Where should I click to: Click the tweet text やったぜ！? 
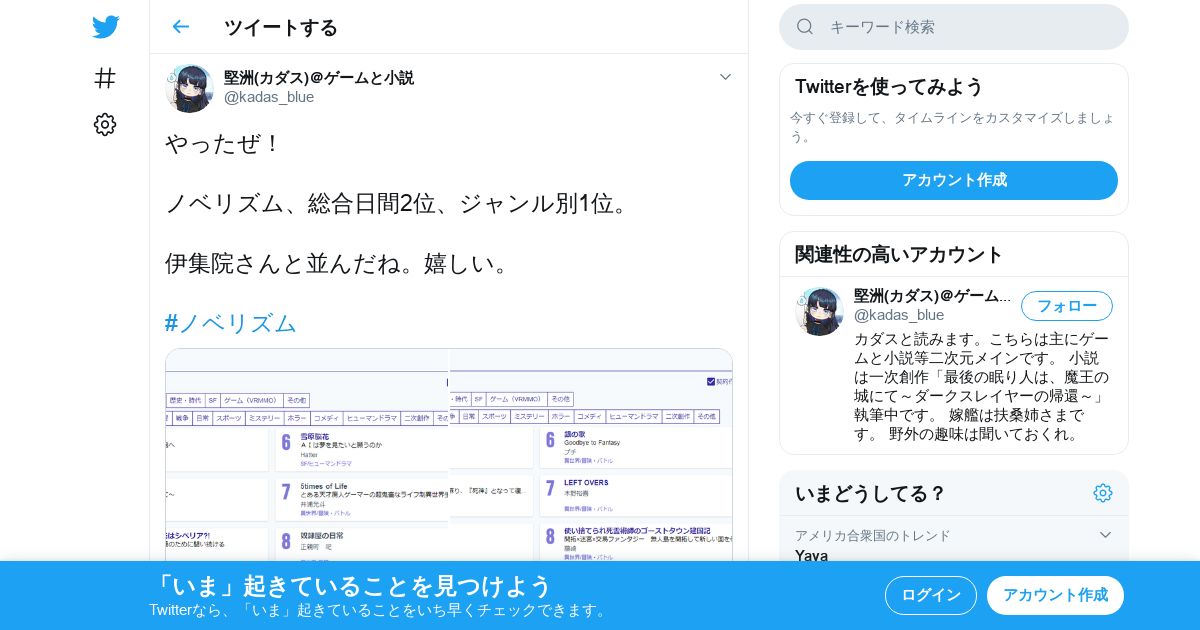coord(223,143)
